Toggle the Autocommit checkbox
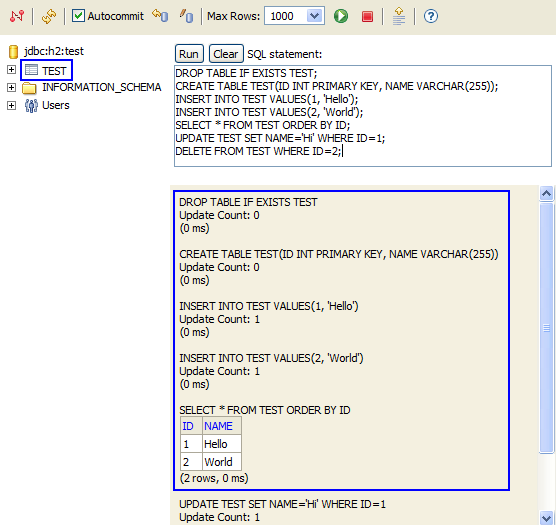Screen dimensions: 556x525 click(78, 16)
